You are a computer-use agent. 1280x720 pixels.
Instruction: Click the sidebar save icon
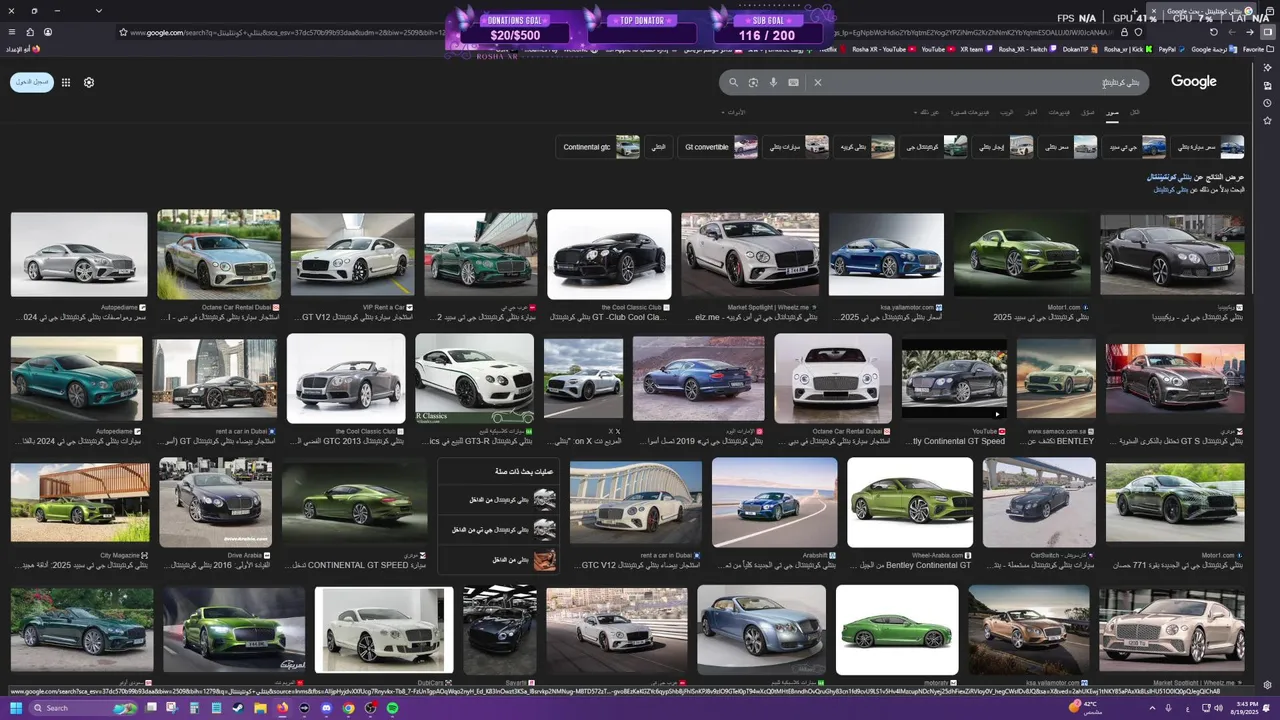coord(1267,85)
